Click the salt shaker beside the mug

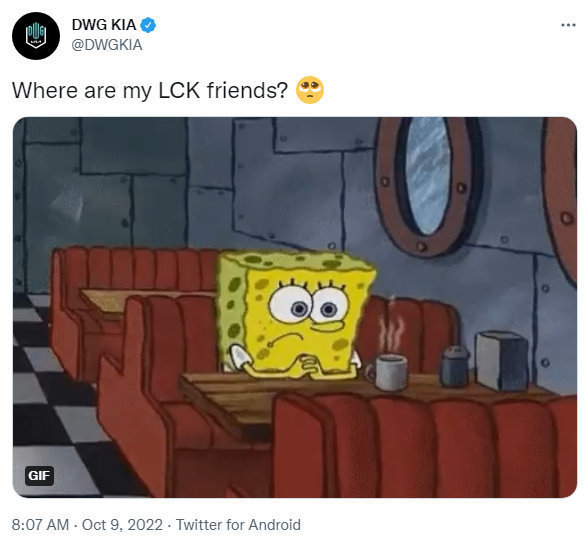pos(454,365)
